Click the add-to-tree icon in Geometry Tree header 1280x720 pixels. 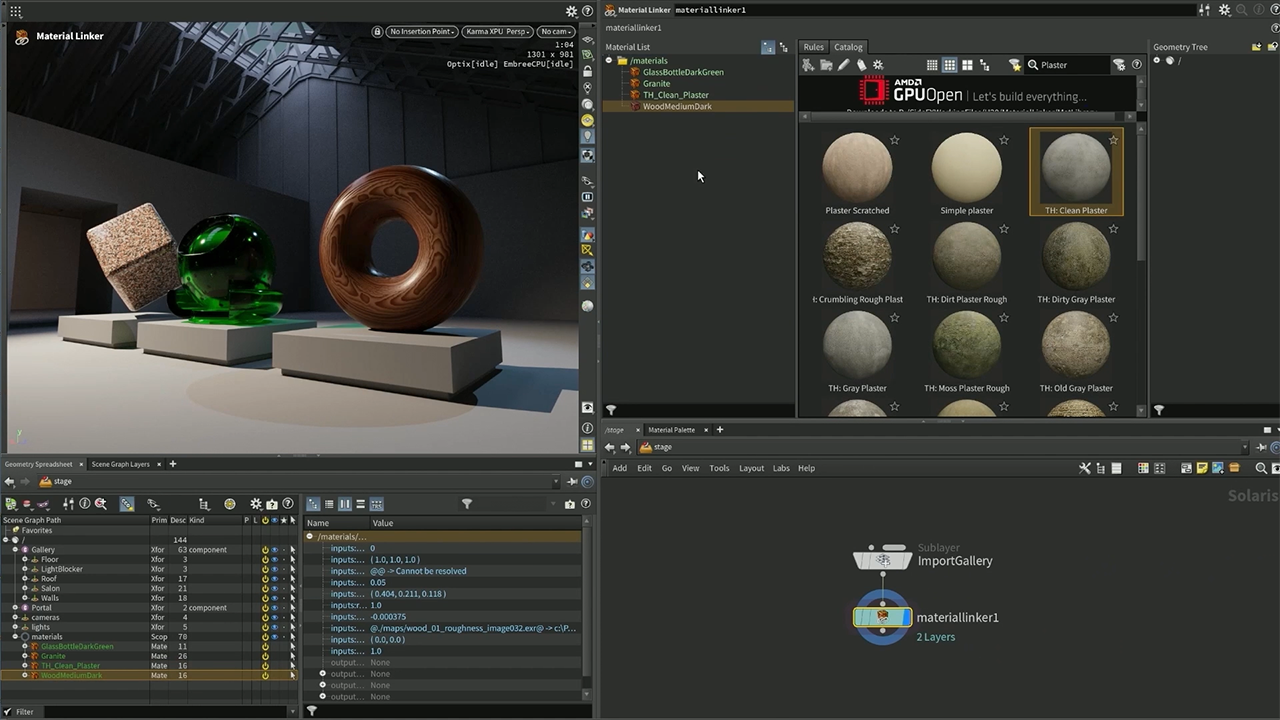pyautogui.click(x=1256, y=47)
